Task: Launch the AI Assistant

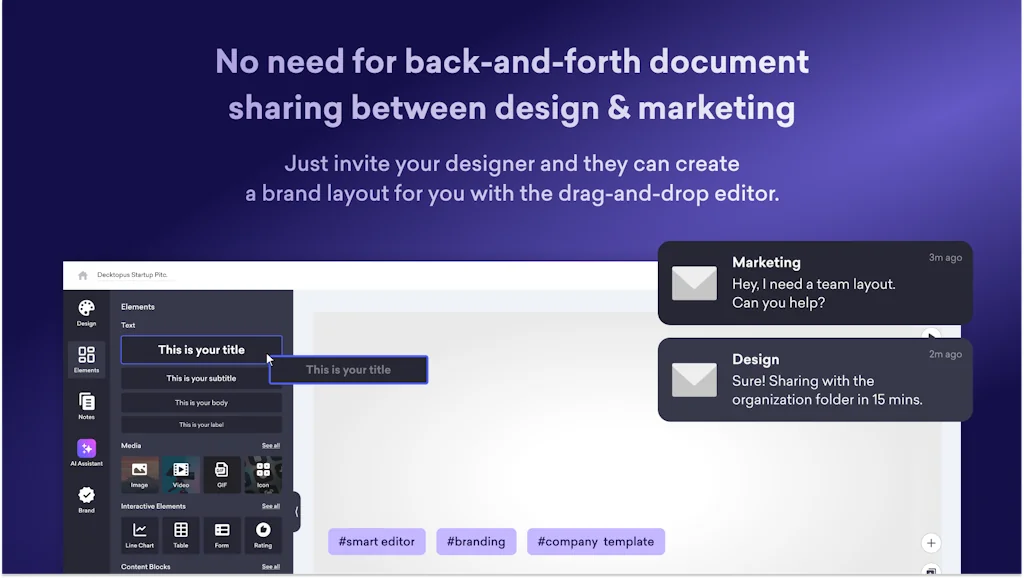Action: pyautogui.click(x=87, y=452)
